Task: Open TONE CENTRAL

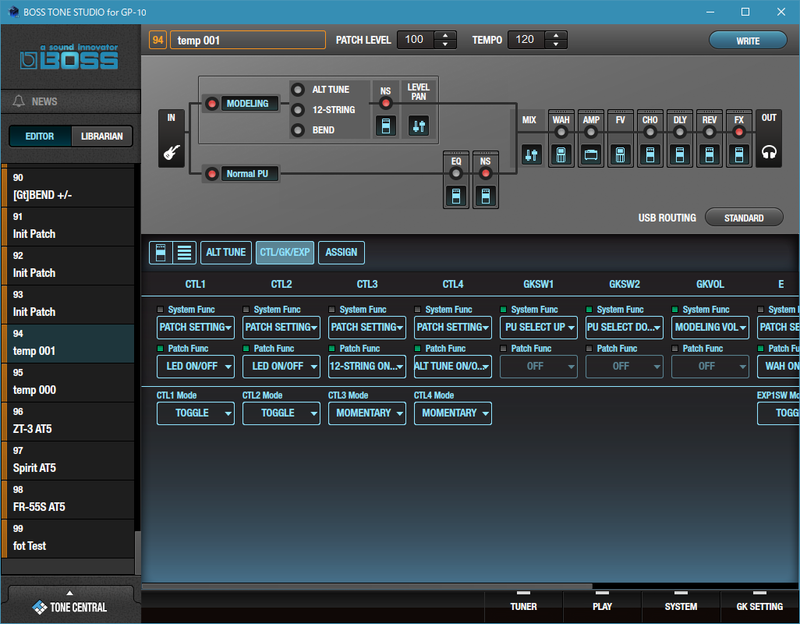Action: coord(70,607)
